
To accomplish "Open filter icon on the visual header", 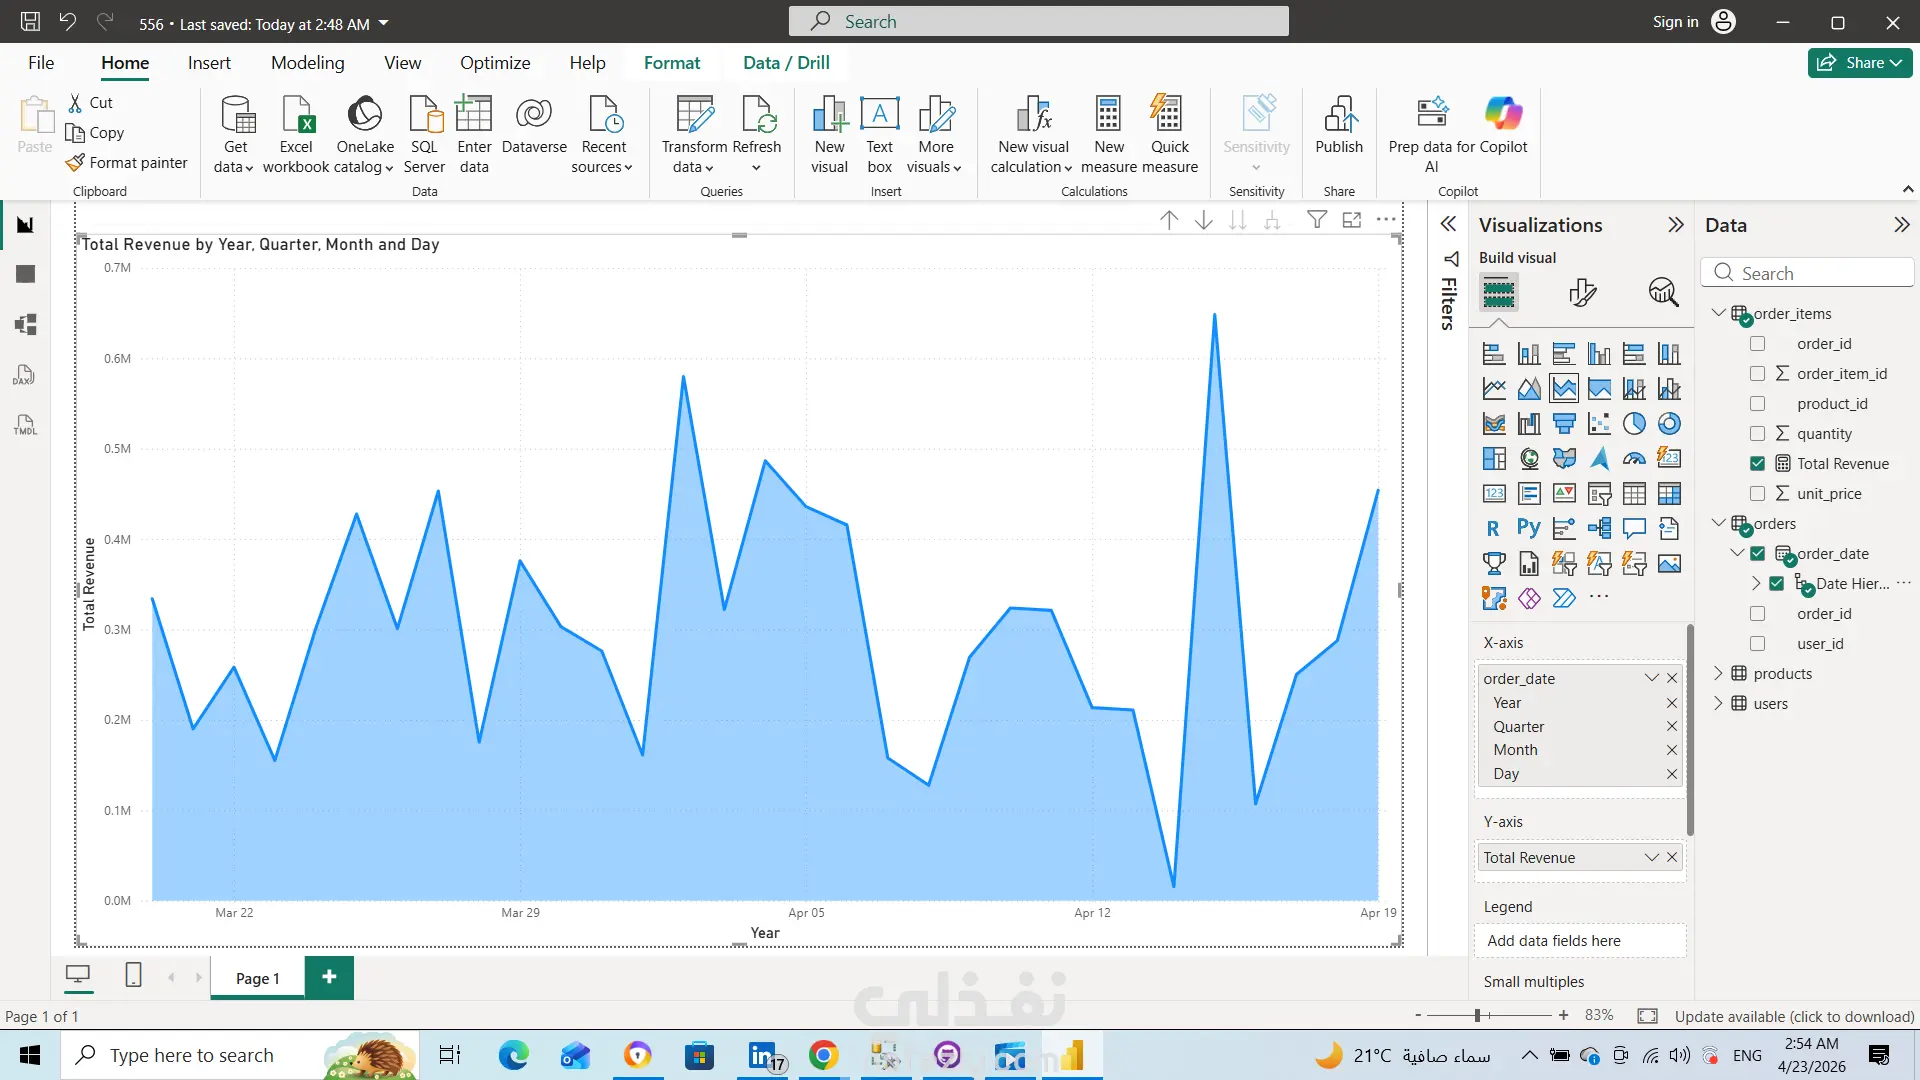I will [1318, 220].
